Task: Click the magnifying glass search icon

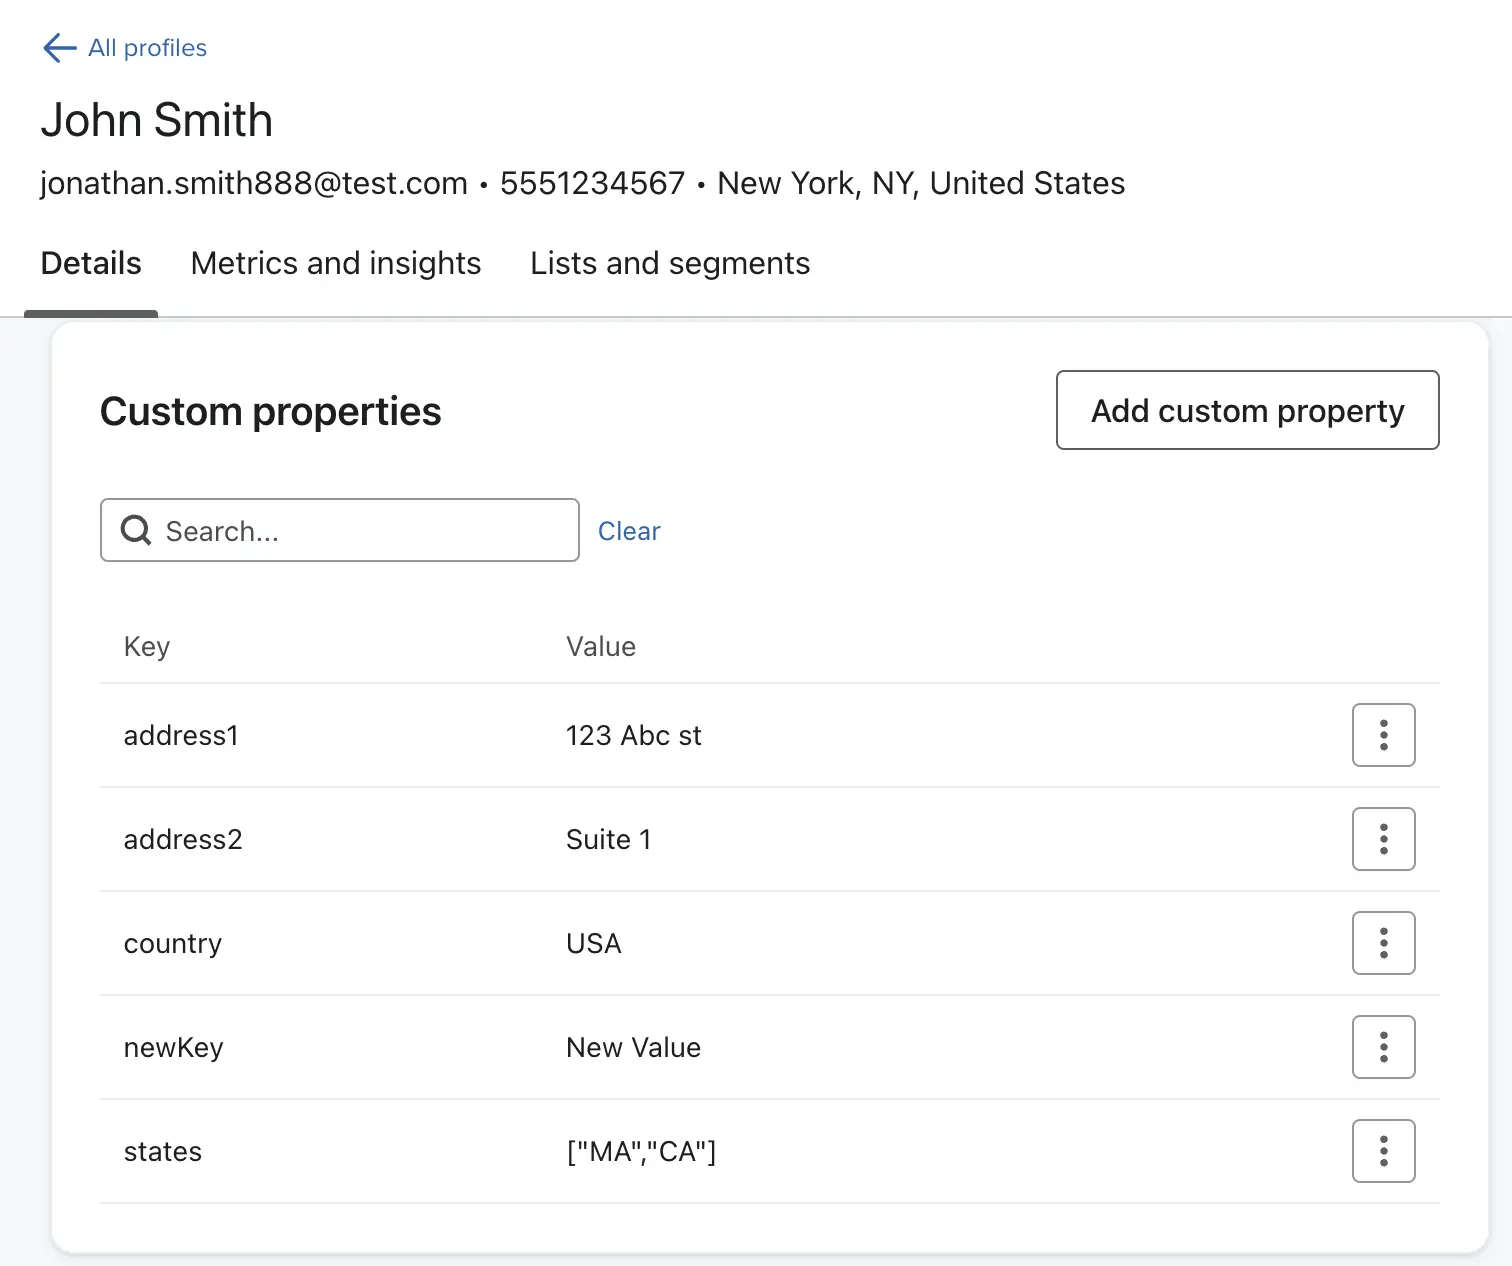Action: [x=136, y=530]
